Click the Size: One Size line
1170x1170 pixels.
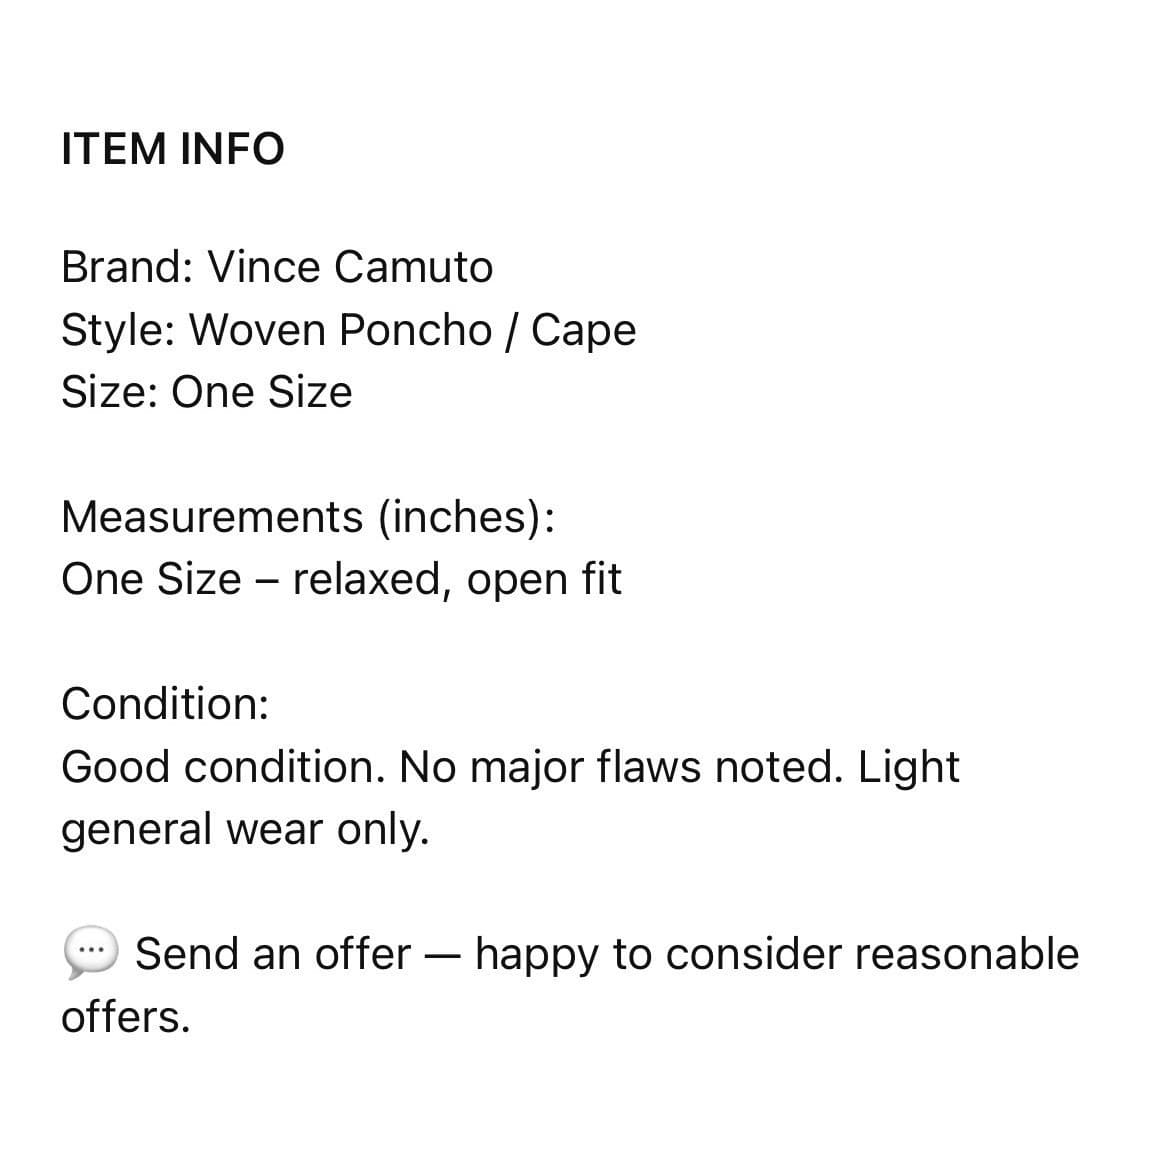click(207, 392)
